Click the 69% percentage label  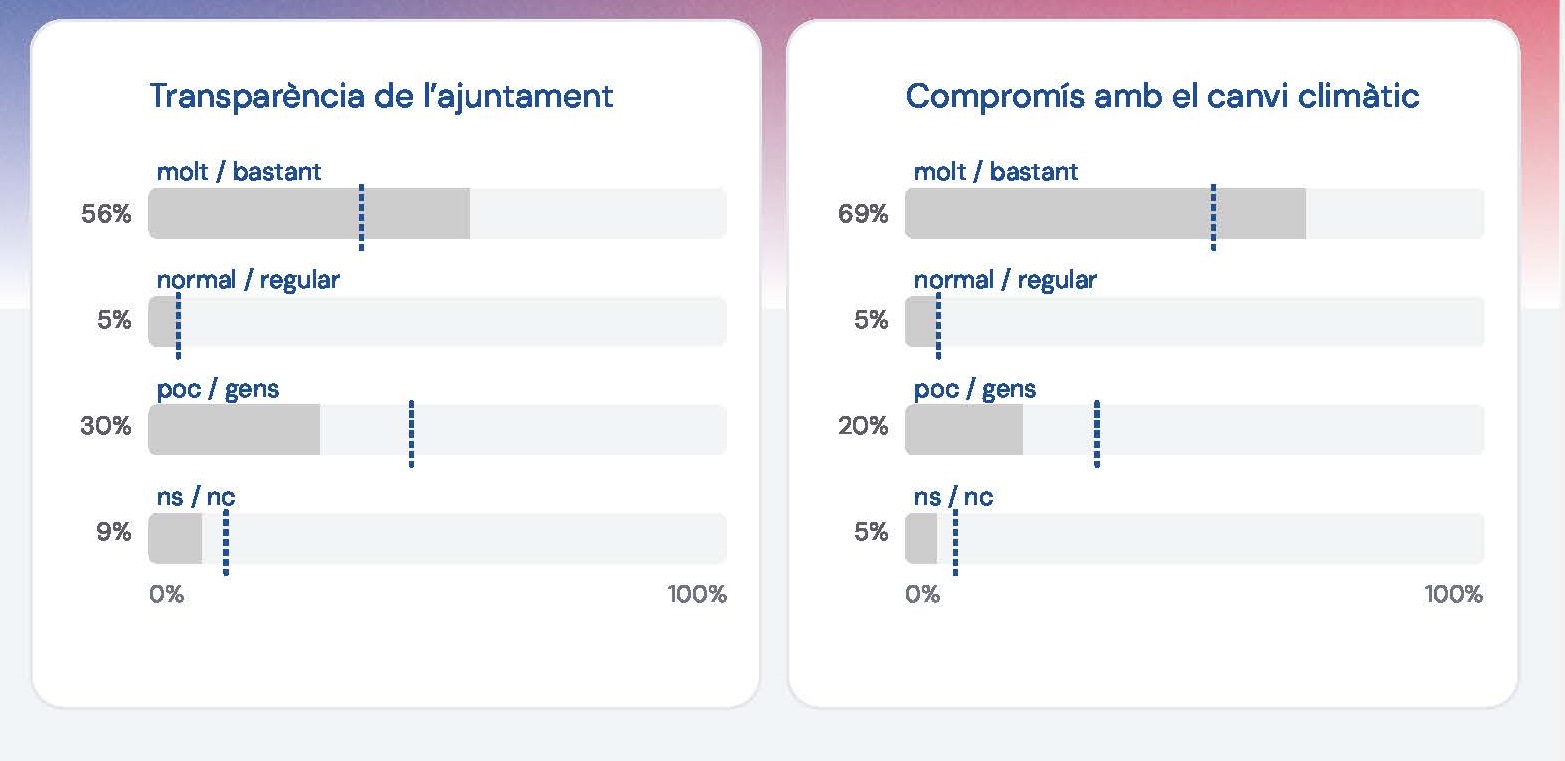point(863,213)
